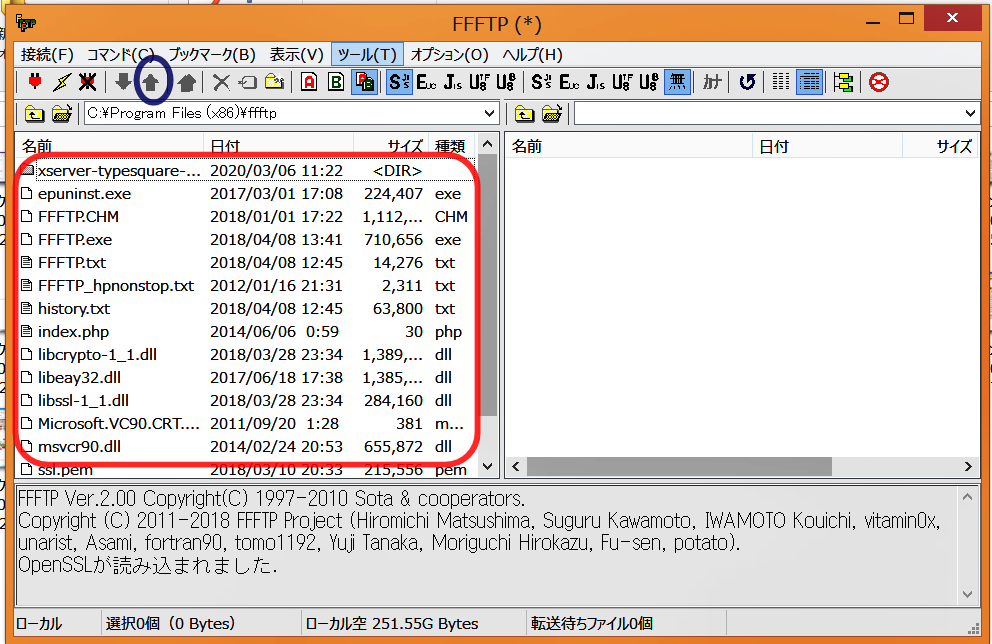Click the Rename icon in toolbar
The height and width of the screenshot is (644, 992).
[247, 82]
